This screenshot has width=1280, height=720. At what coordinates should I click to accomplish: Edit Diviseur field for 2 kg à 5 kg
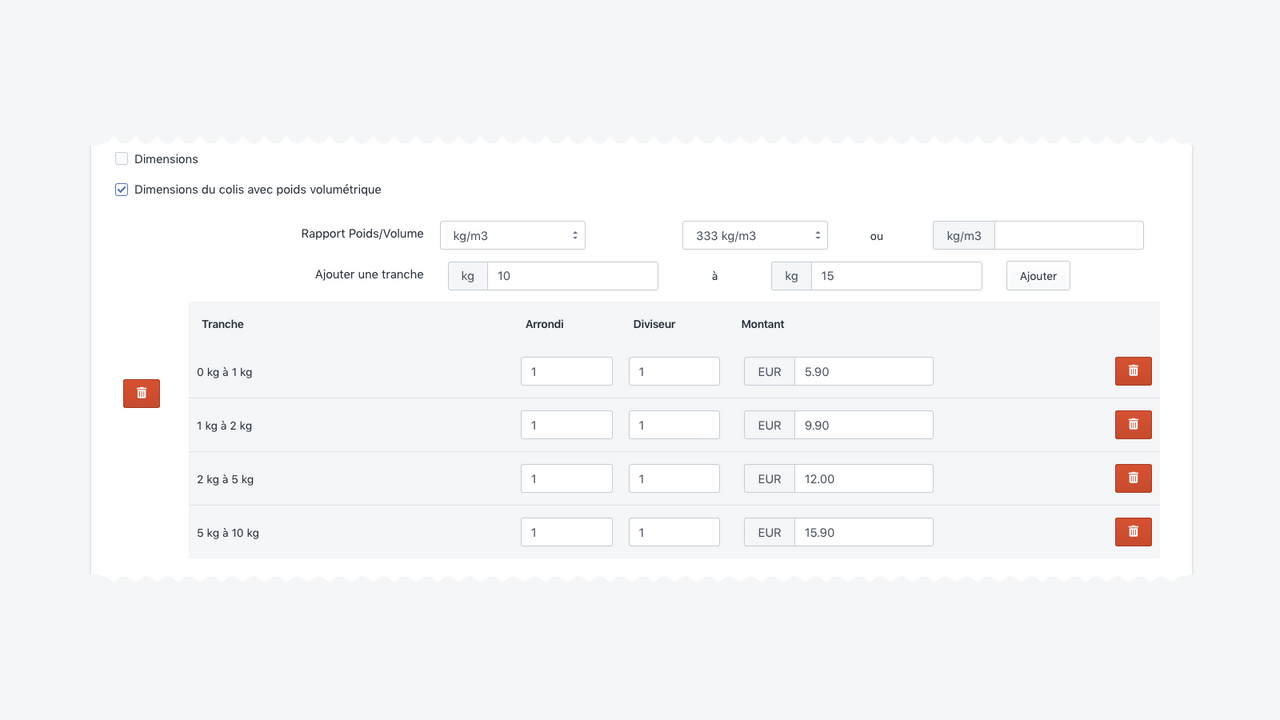(x=674, y=478)
